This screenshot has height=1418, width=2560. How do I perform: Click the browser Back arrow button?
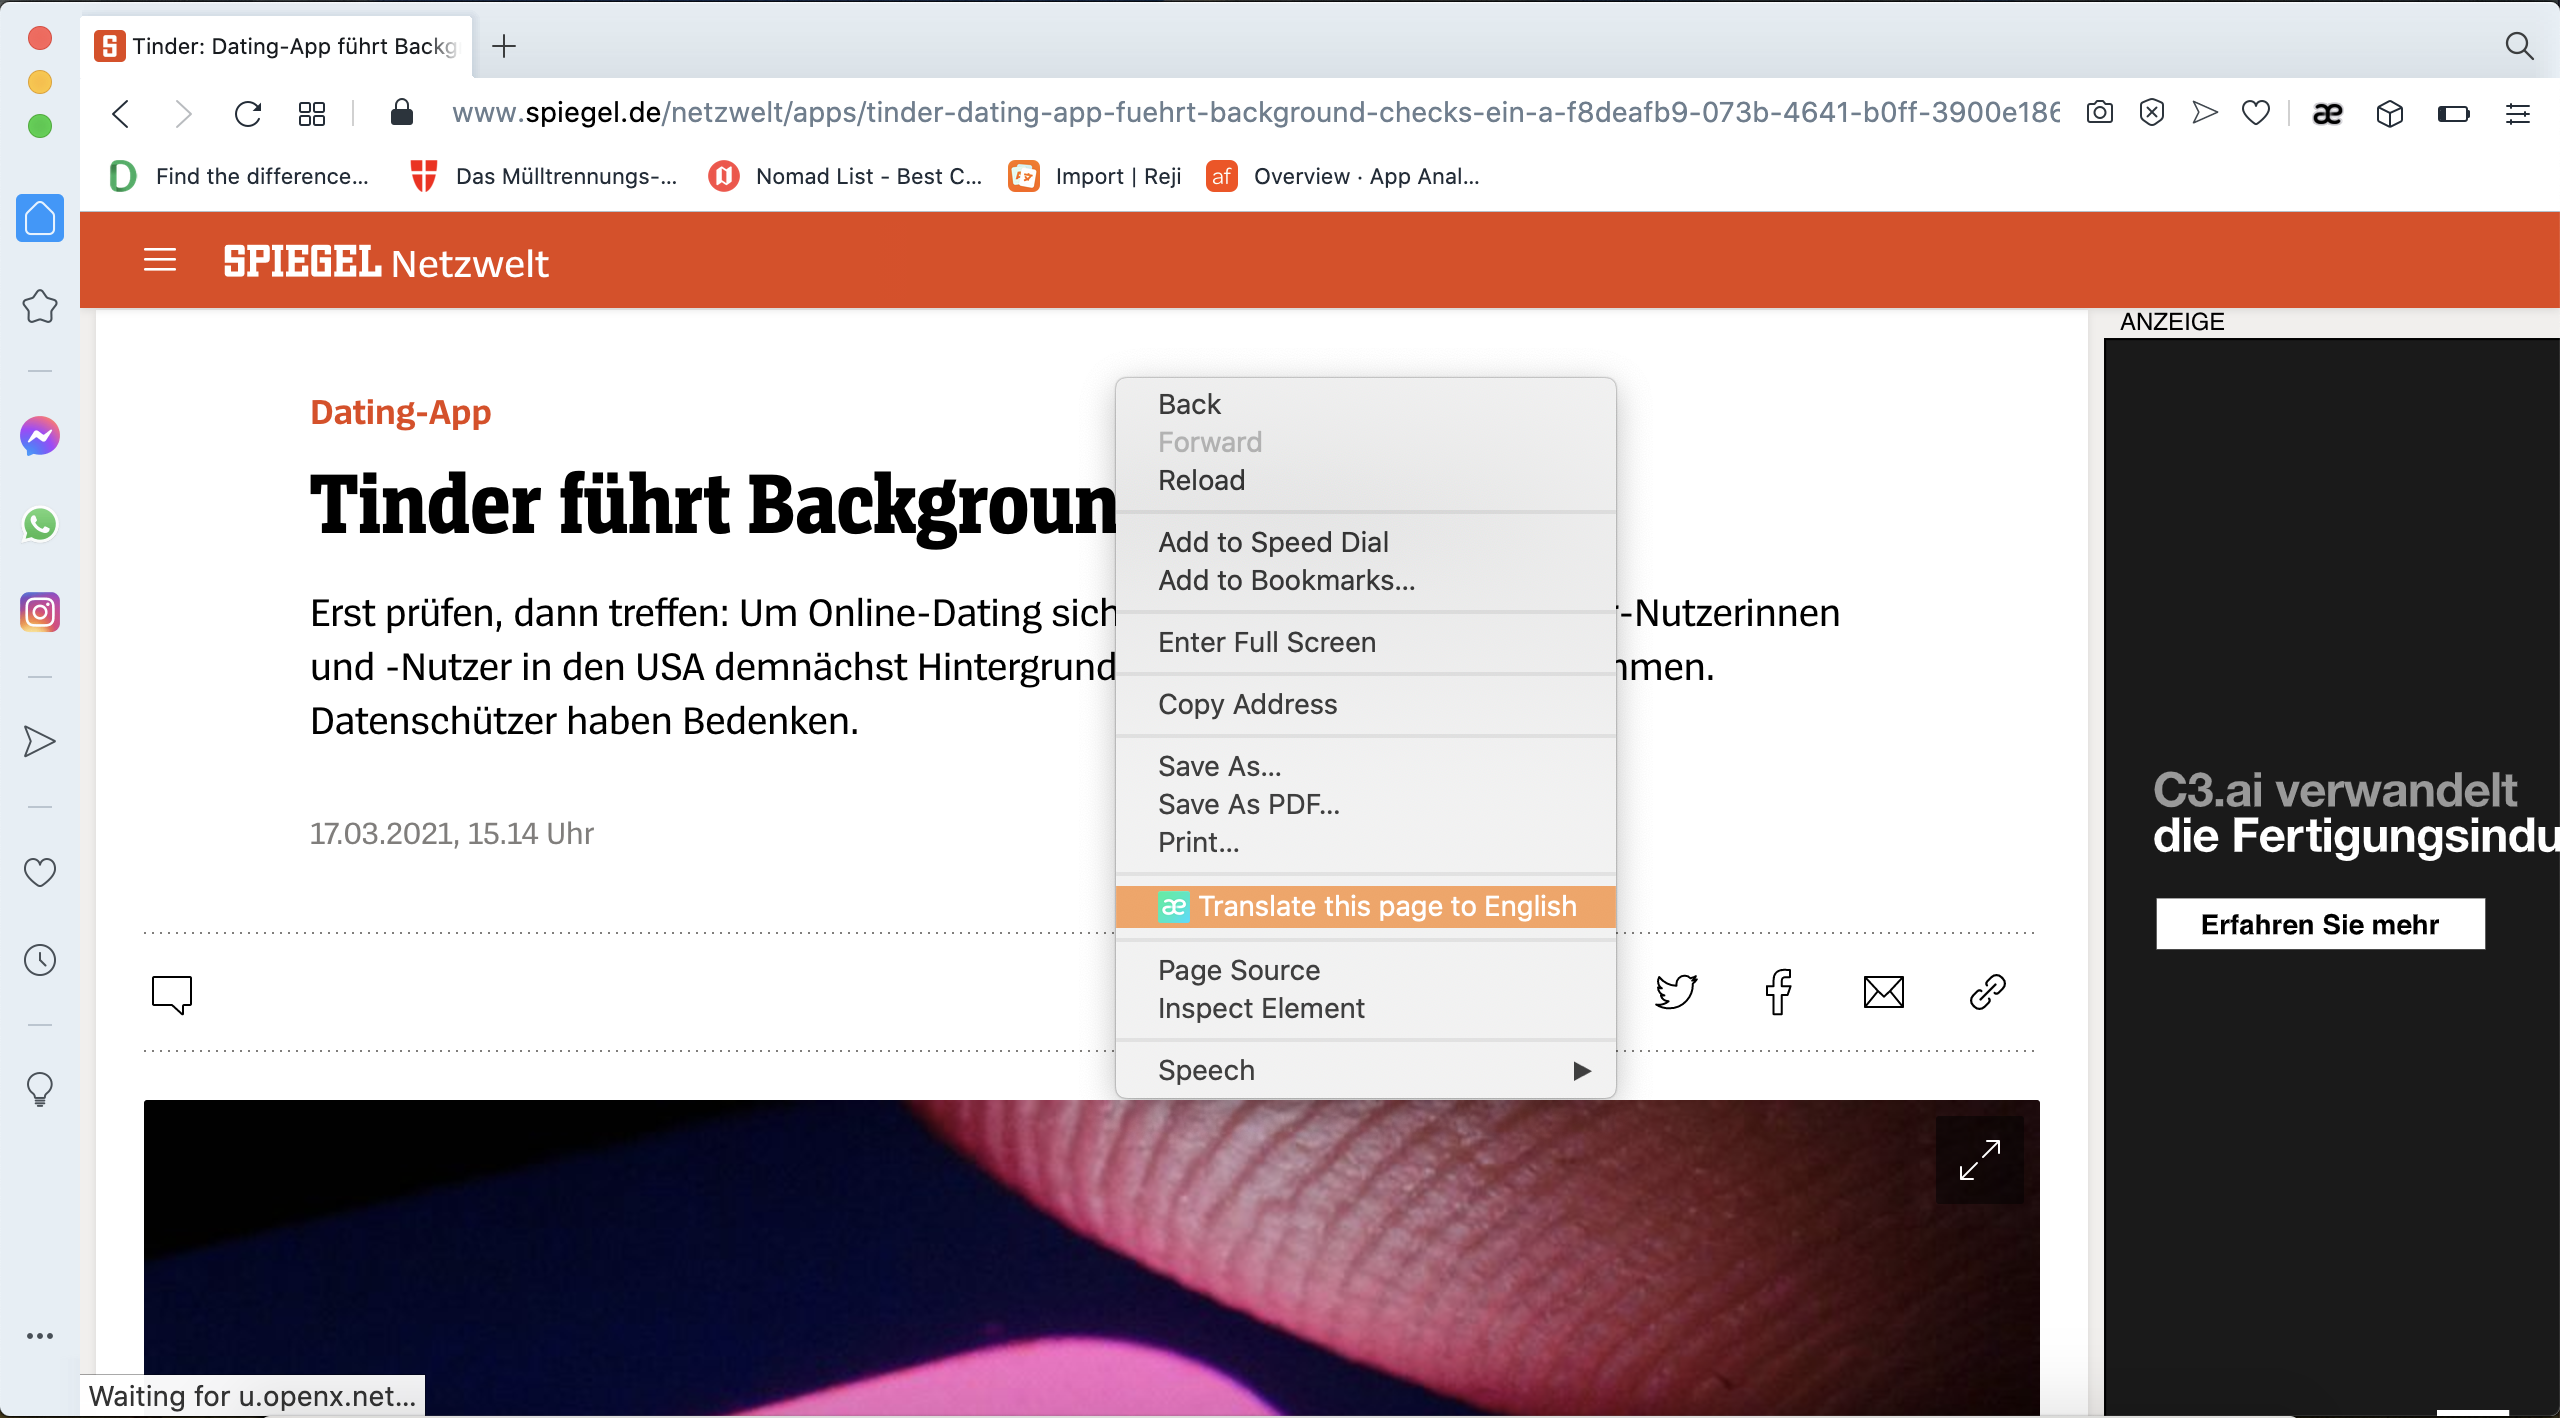tap(121, 113)
